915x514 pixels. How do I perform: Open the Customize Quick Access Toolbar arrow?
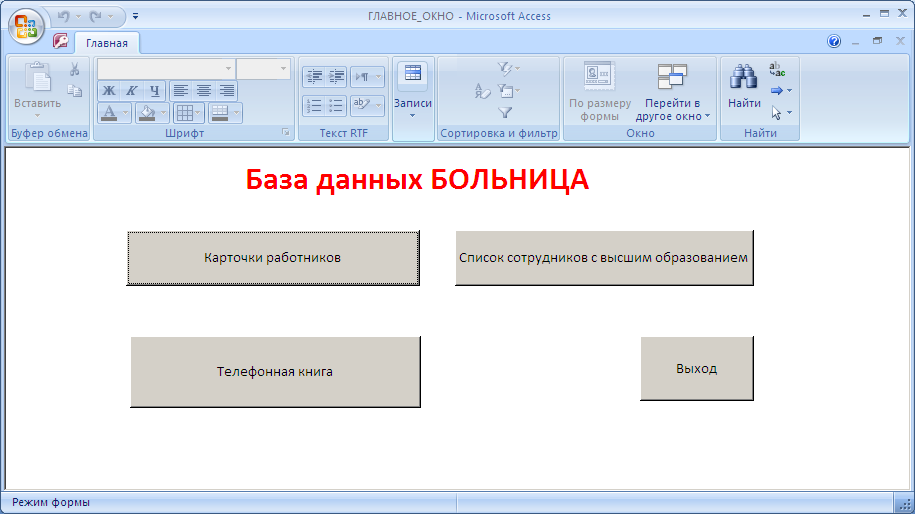pos(135,16)
